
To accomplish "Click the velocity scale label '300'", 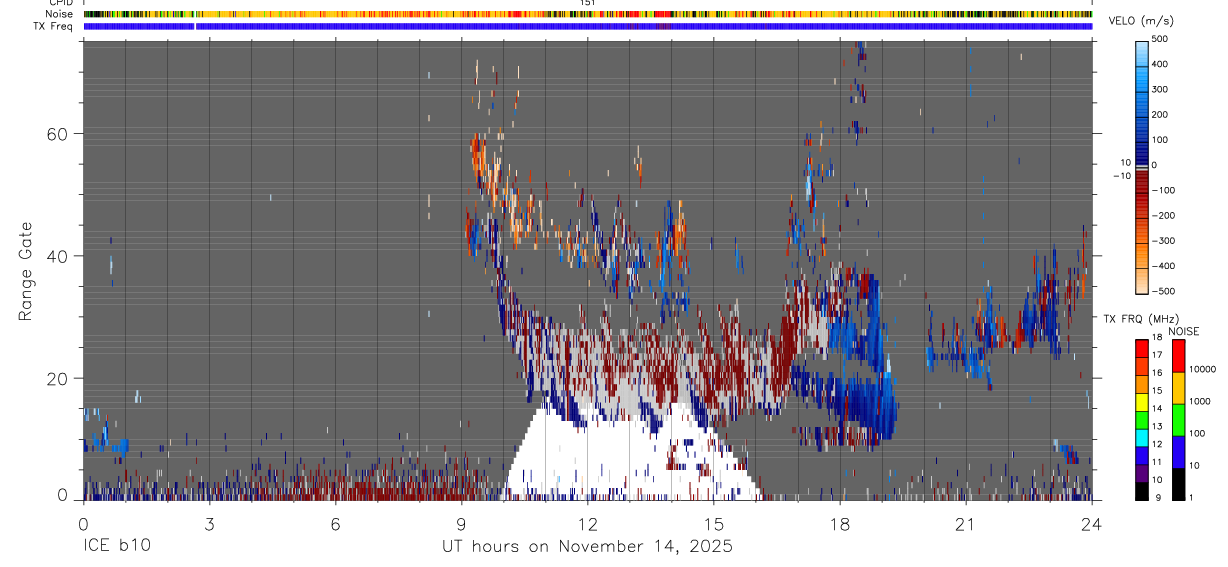I will click(1160, 89).
